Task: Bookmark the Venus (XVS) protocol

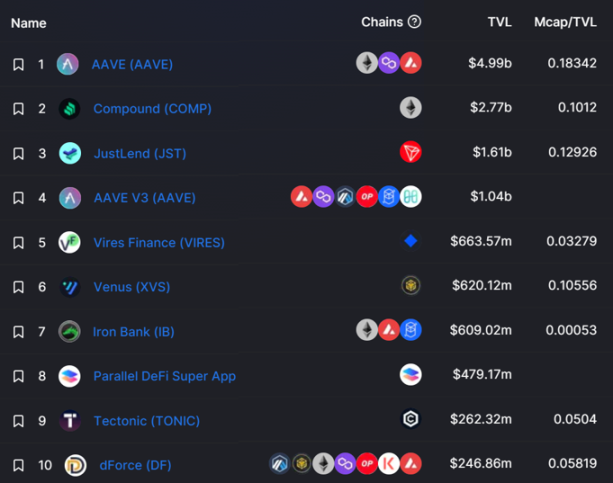Action: click(18, 287)
